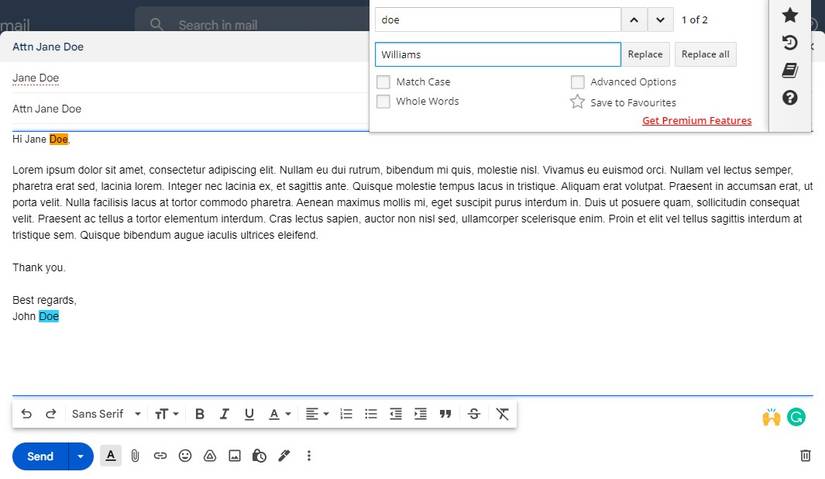Open the text size dropdown
The image size is (825, 479).
[x=167, y=414]
